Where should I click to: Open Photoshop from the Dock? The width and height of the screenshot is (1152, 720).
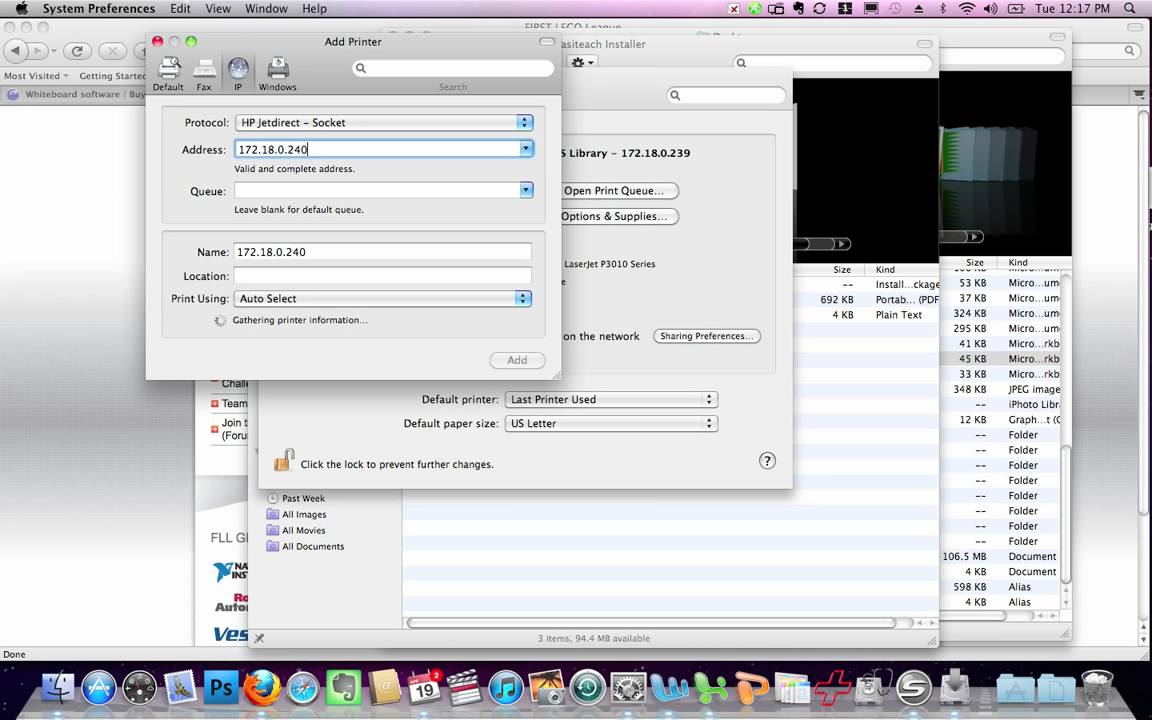[220, 688]
